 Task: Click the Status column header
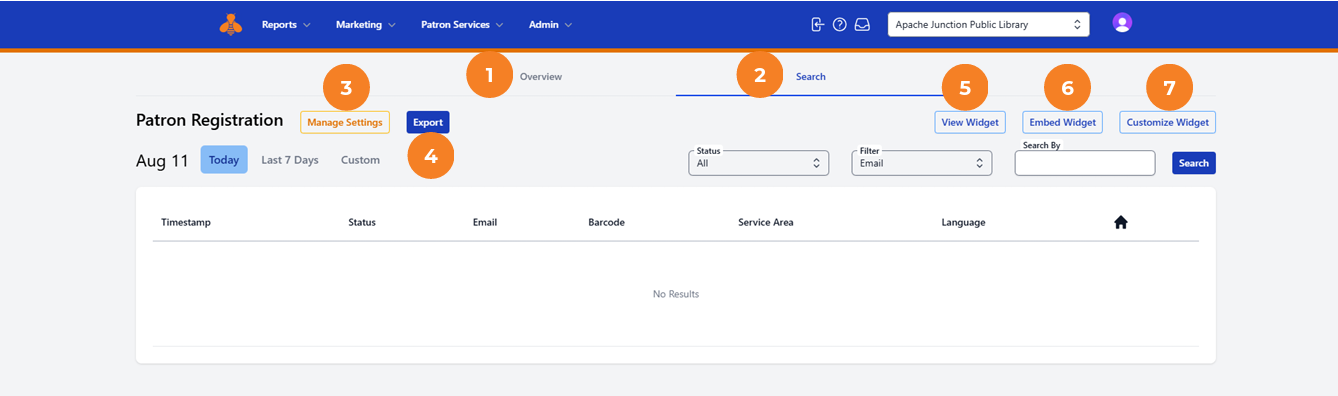click(x=362, y=222)
